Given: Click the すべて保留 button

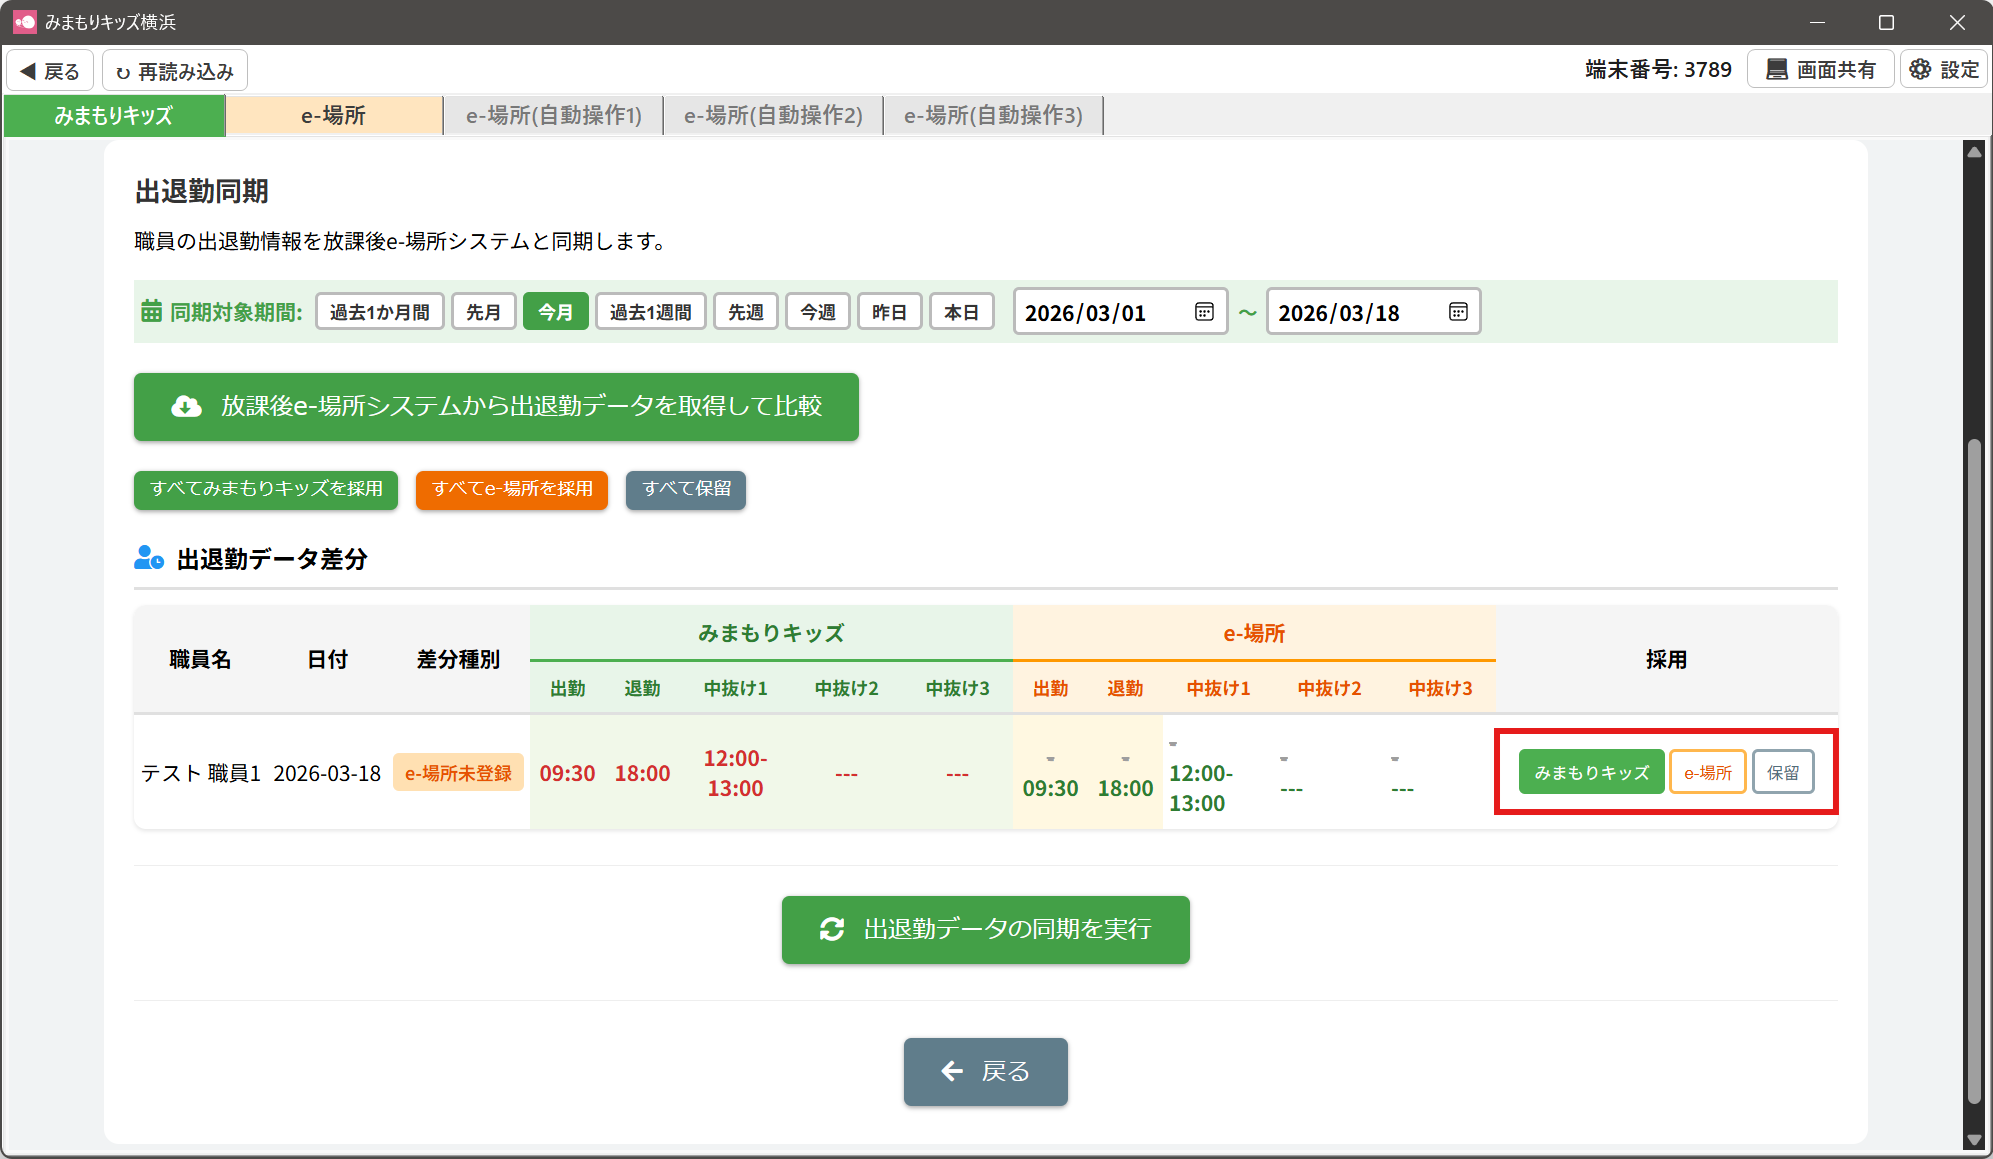Looking at the screenshot, I should point(686,489).
